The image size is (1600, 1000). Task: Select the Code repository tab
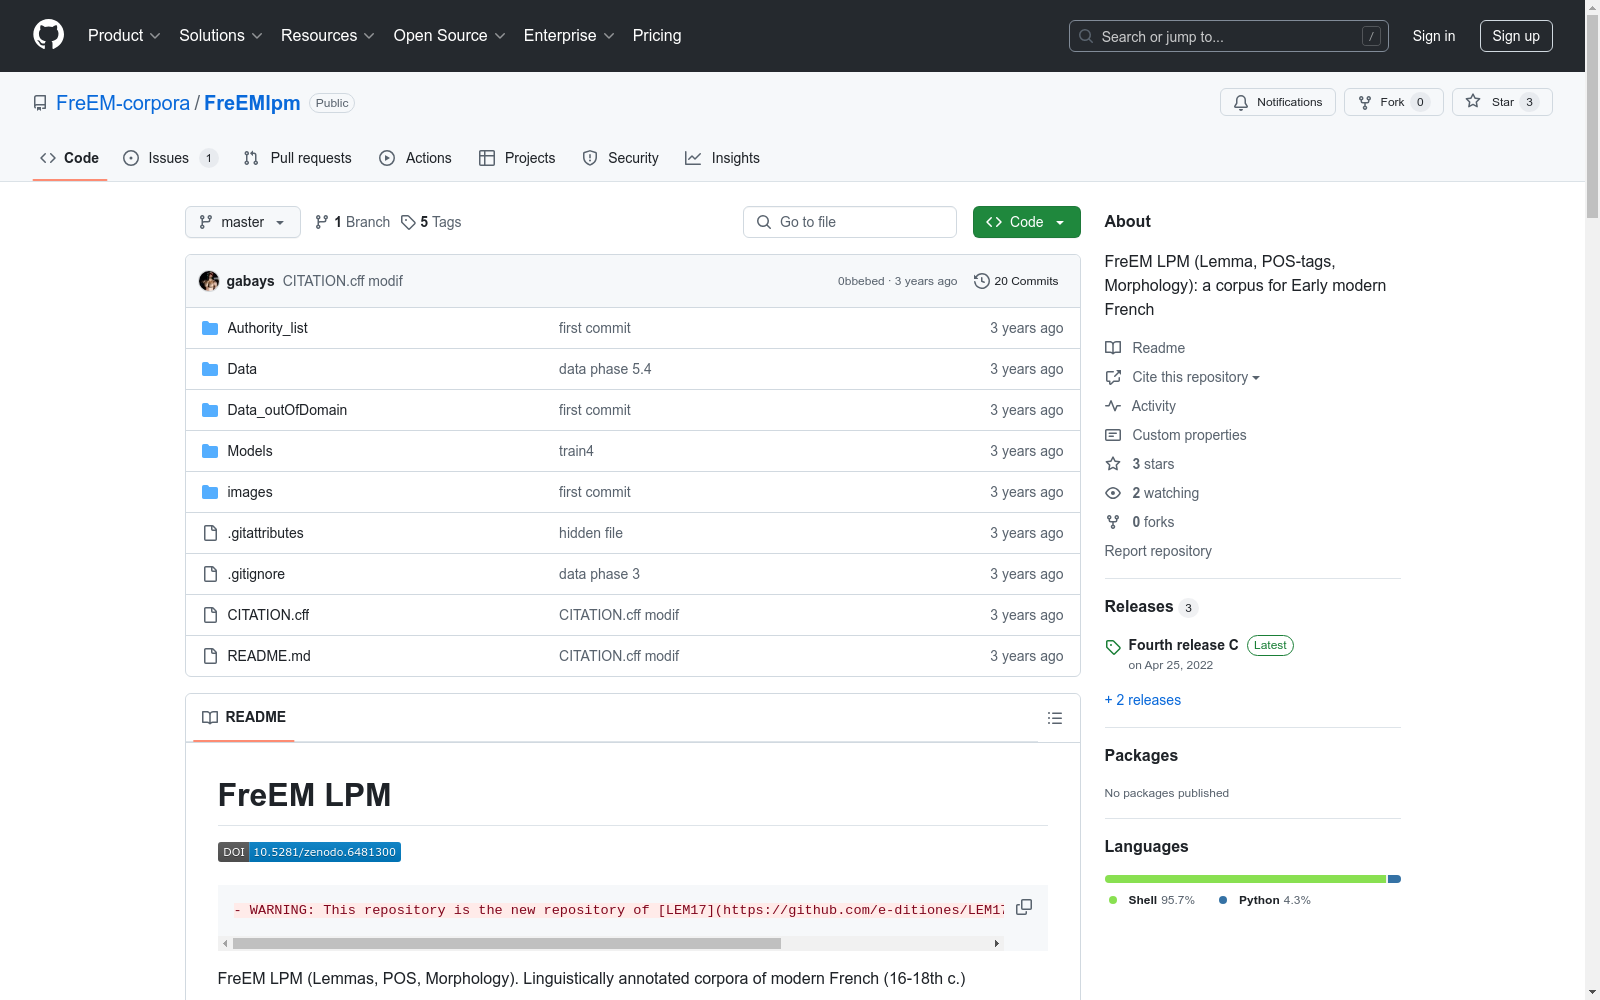[70, 158]
